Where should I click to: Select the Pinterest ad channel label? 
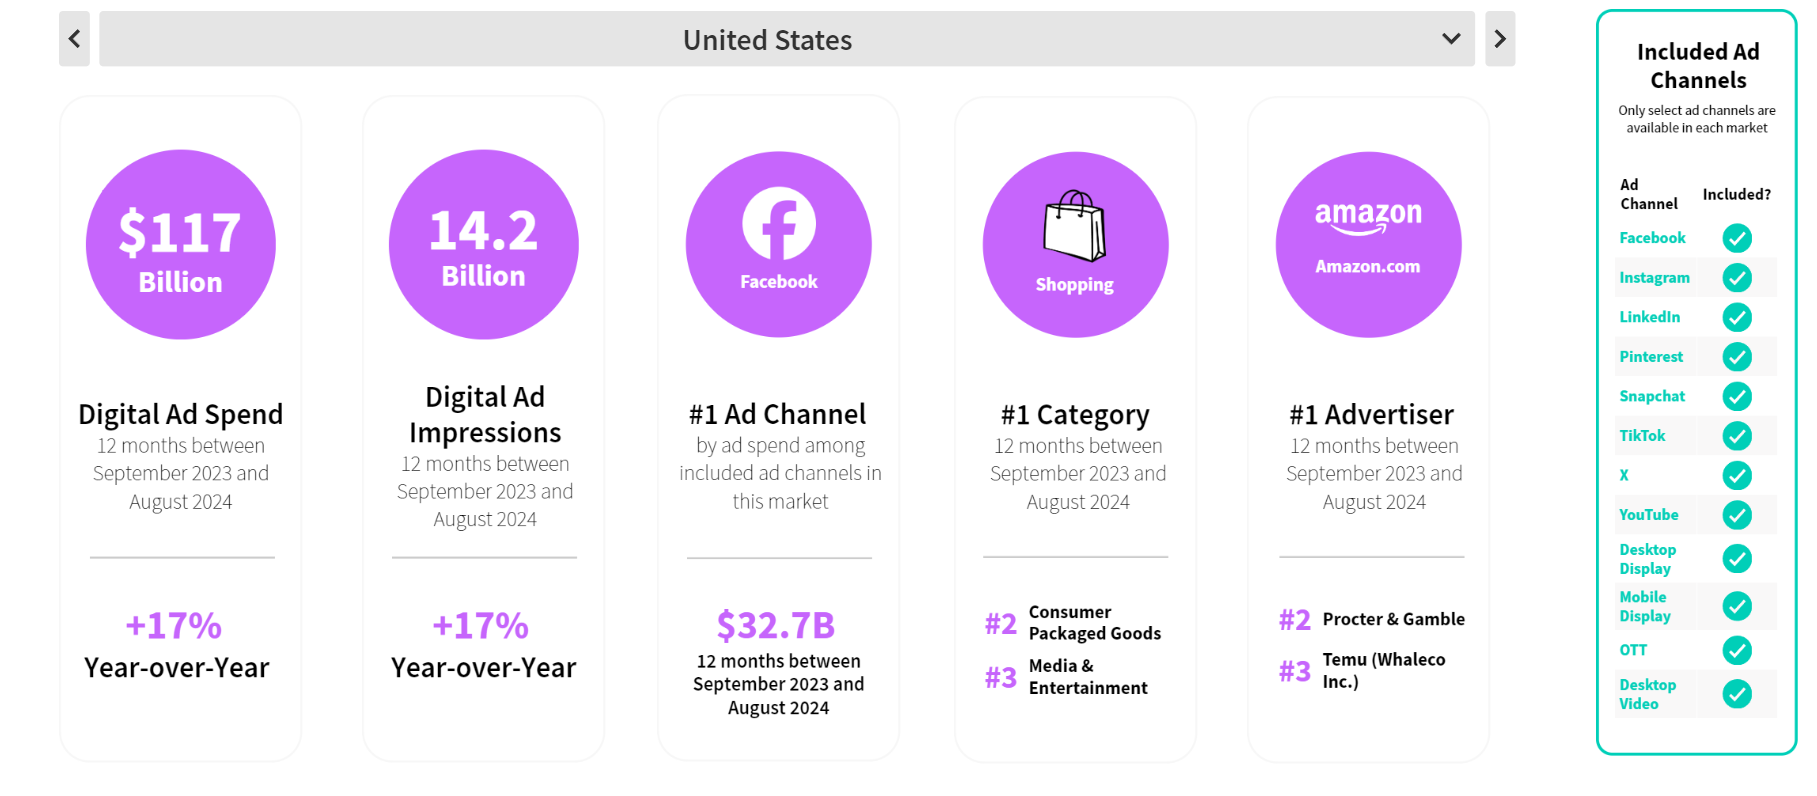1651,357
